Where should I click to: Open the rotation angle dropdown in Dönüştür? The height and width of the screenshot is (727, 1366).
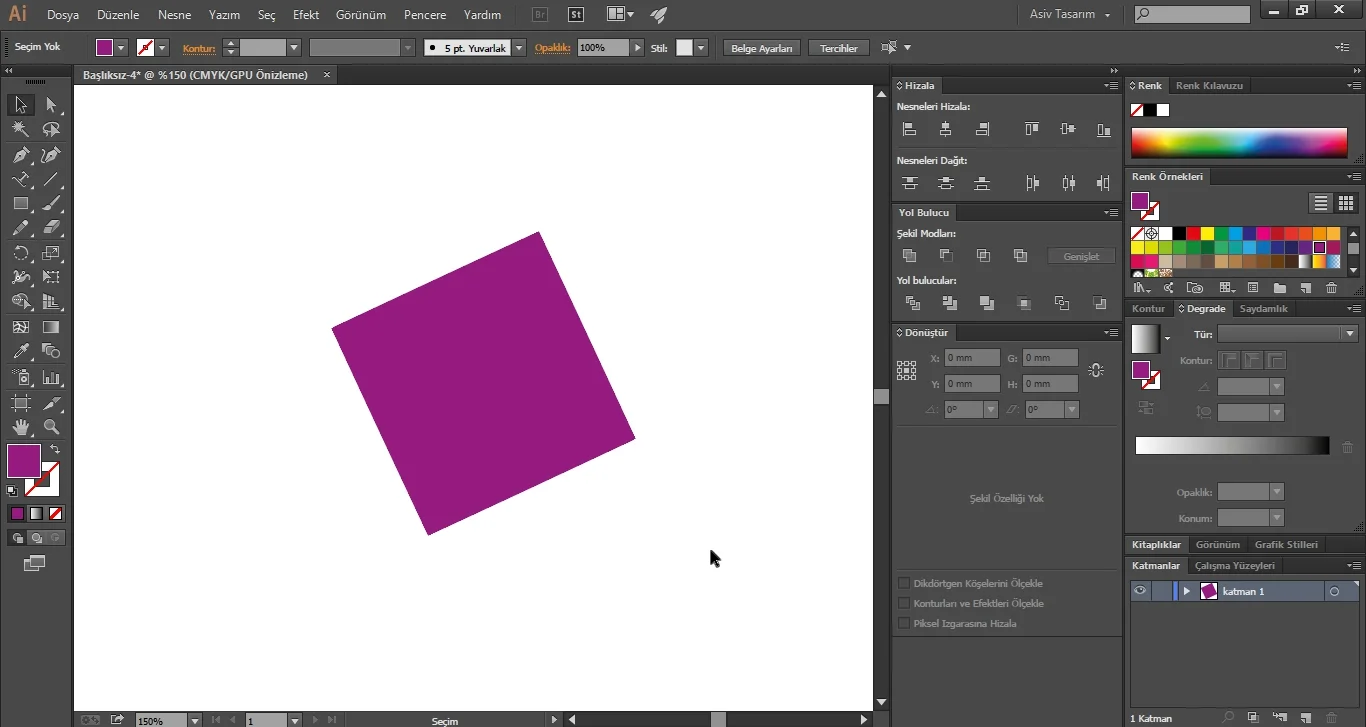coord(991,409)
